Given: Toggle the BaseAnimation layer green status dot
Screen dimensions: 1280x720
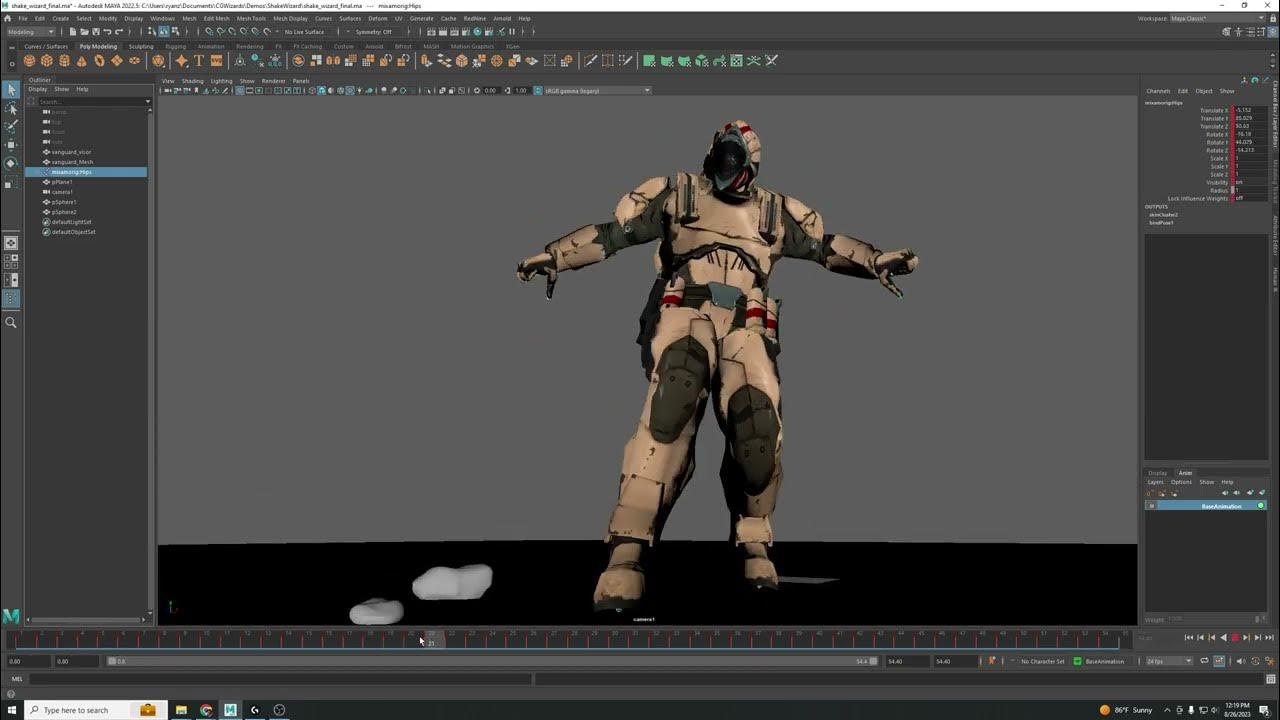Looking at the screenshot, I should coord(1260,506).
